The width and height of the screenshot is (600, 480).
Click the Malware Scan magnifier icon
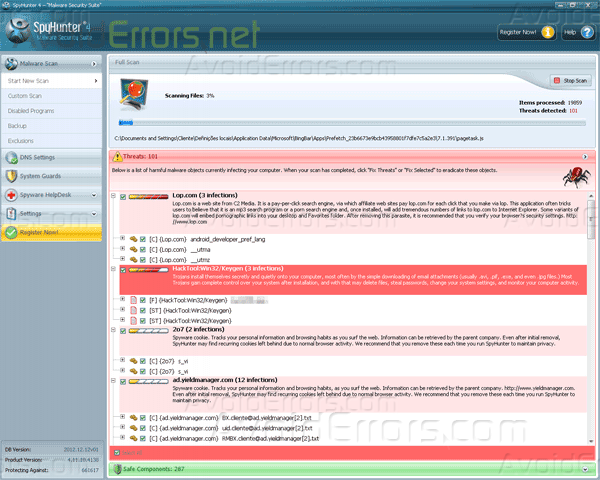[11, 62]
